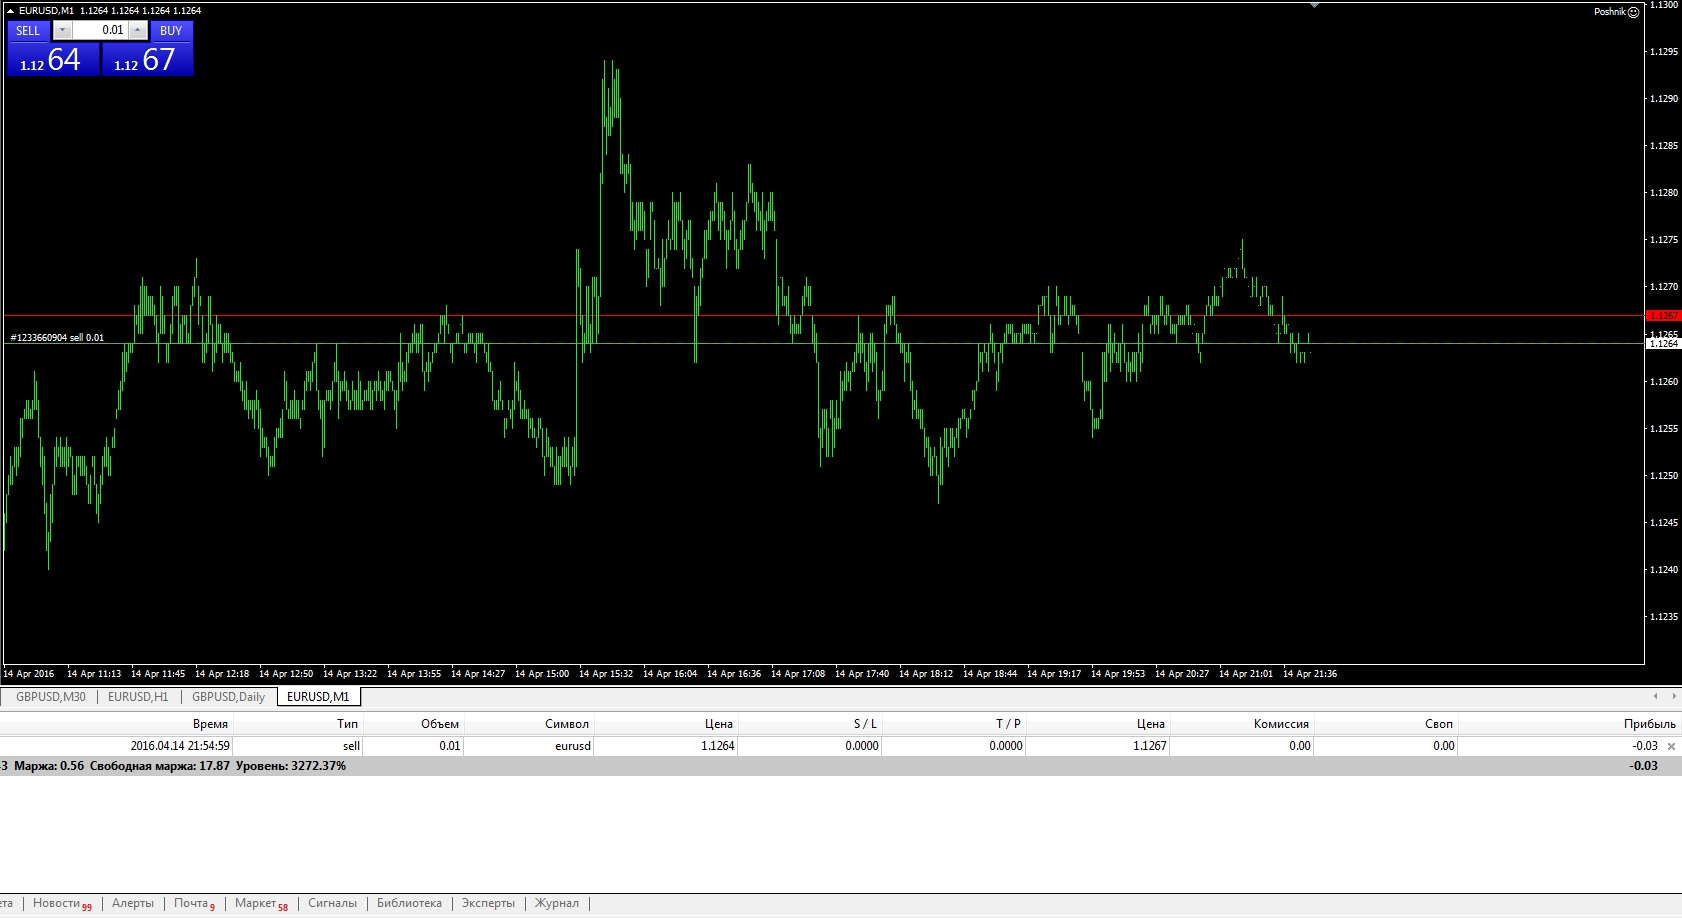Screen dimensions: 1682x918
Task: Open the Маркет terminal tab
Action: pos(256,903)
